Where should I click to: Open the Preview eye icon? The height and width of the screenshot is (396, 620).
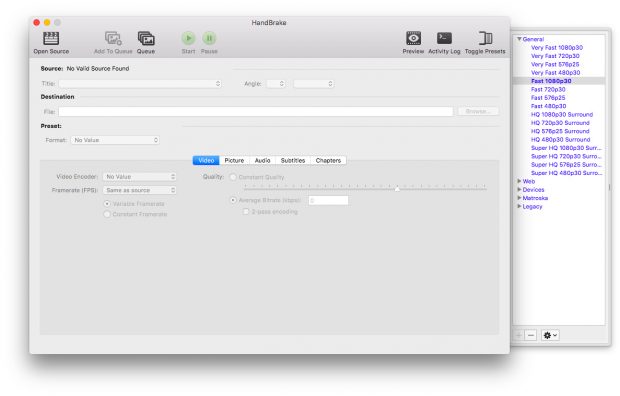pos(413,38)
